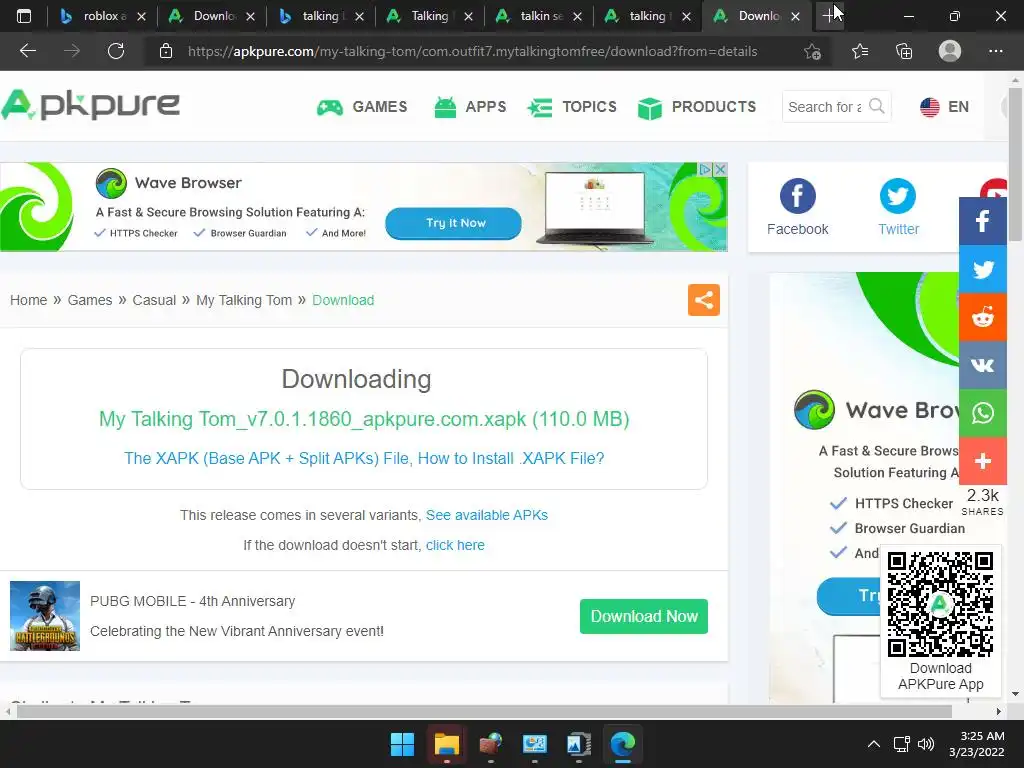1024x768 pixels.
Task: Click the APKPure app QR code
Action: click(940, 604)
